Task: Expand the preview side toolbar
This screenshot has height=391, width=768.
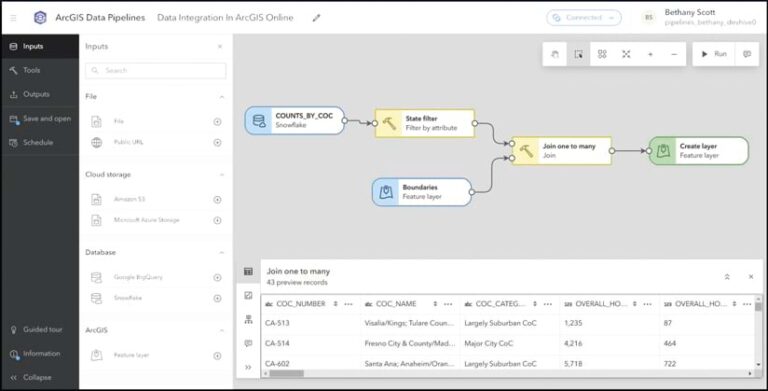Action: point(248,367)
